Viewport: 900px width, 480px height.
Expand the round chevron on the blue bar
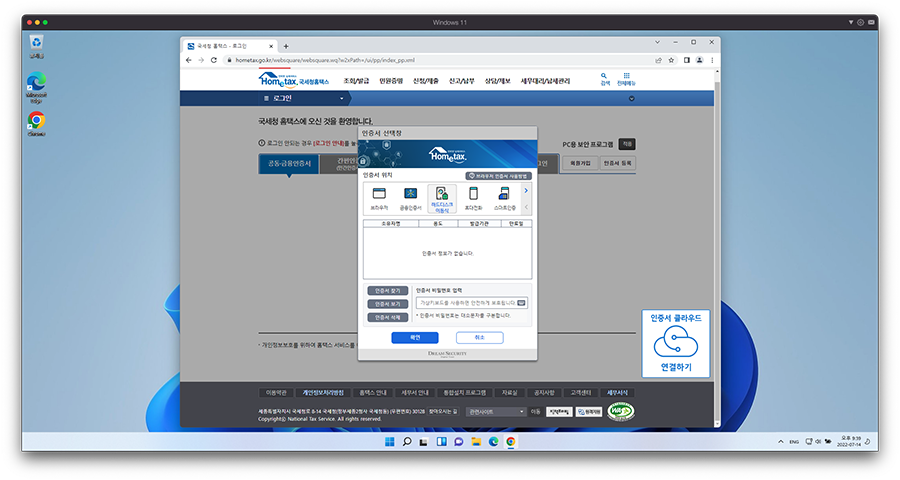click(x=631, y=98)
